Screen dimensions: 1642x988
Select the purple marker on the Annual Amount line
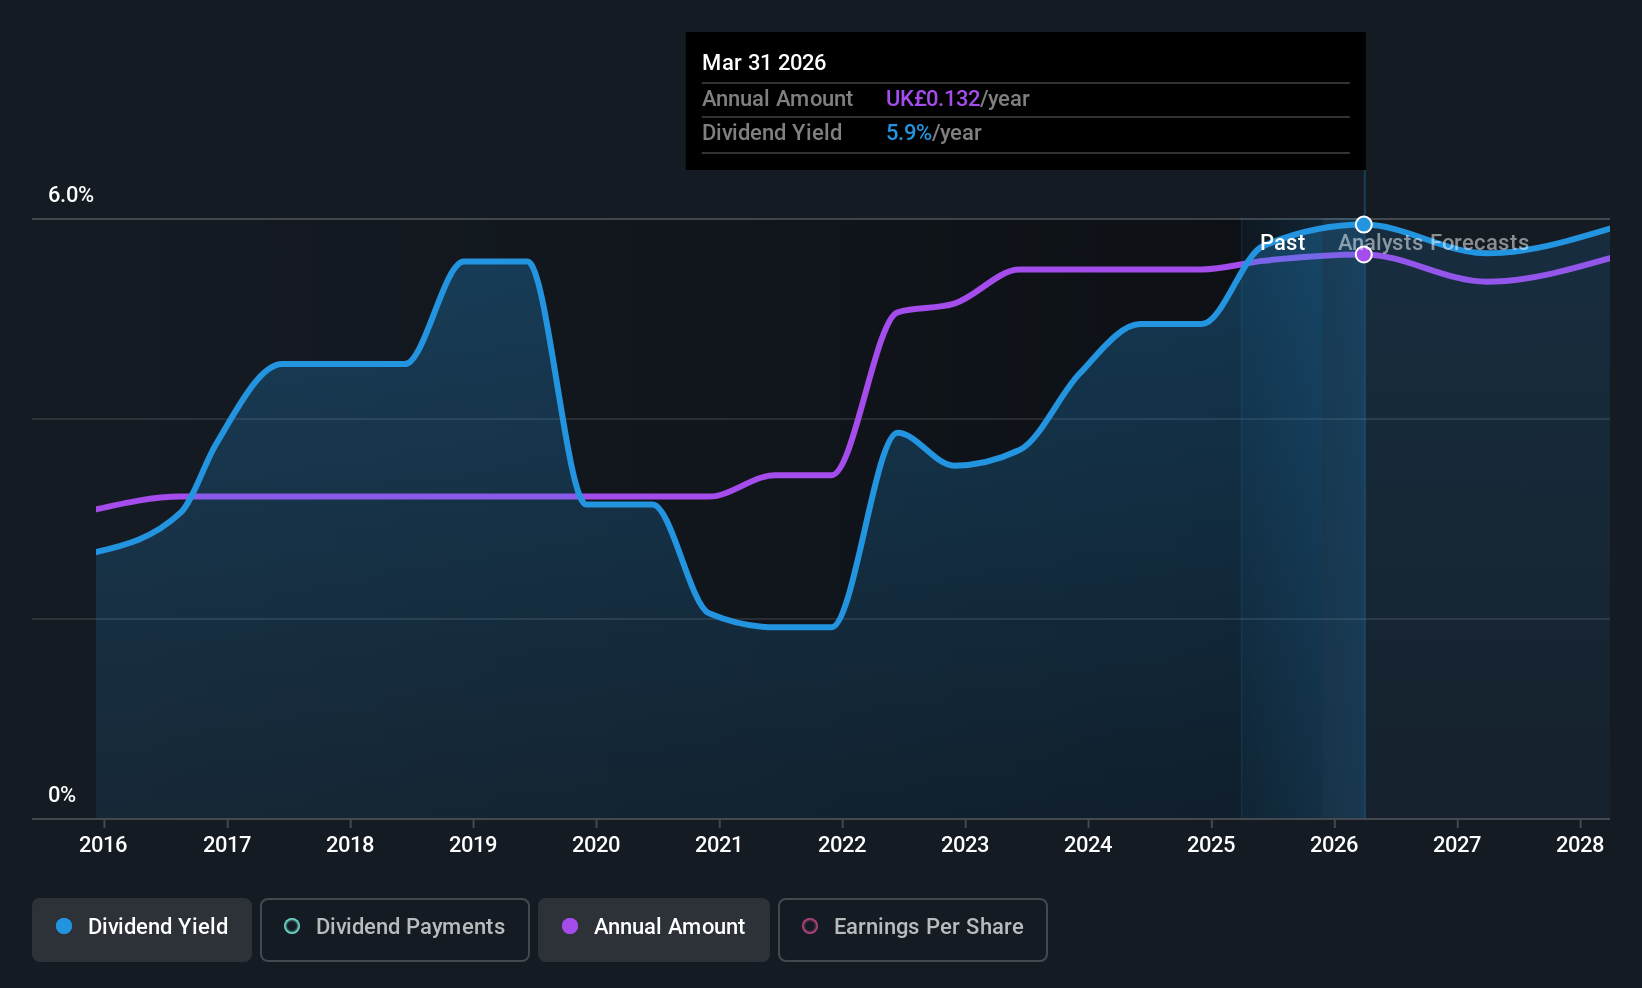click(1363, 254)
